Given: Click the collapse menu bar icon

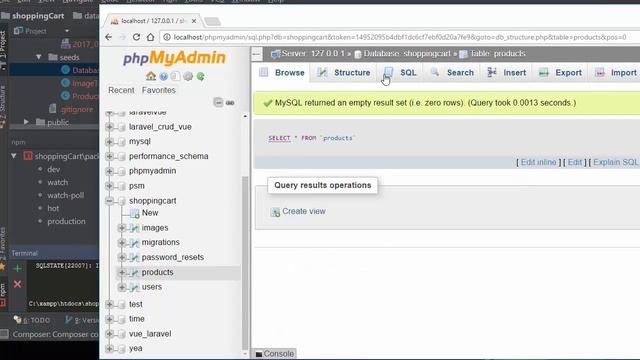Looking at the screenshot, I should pyautogui.click(x=257, y=53).
